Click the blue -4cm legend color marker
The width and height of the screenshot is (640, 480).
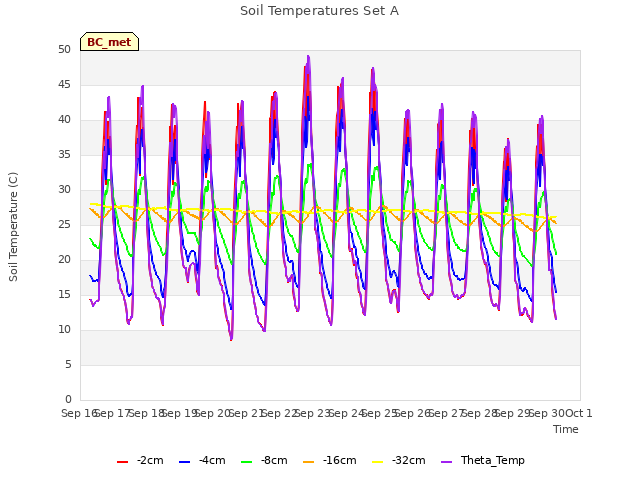pos(184,462)
